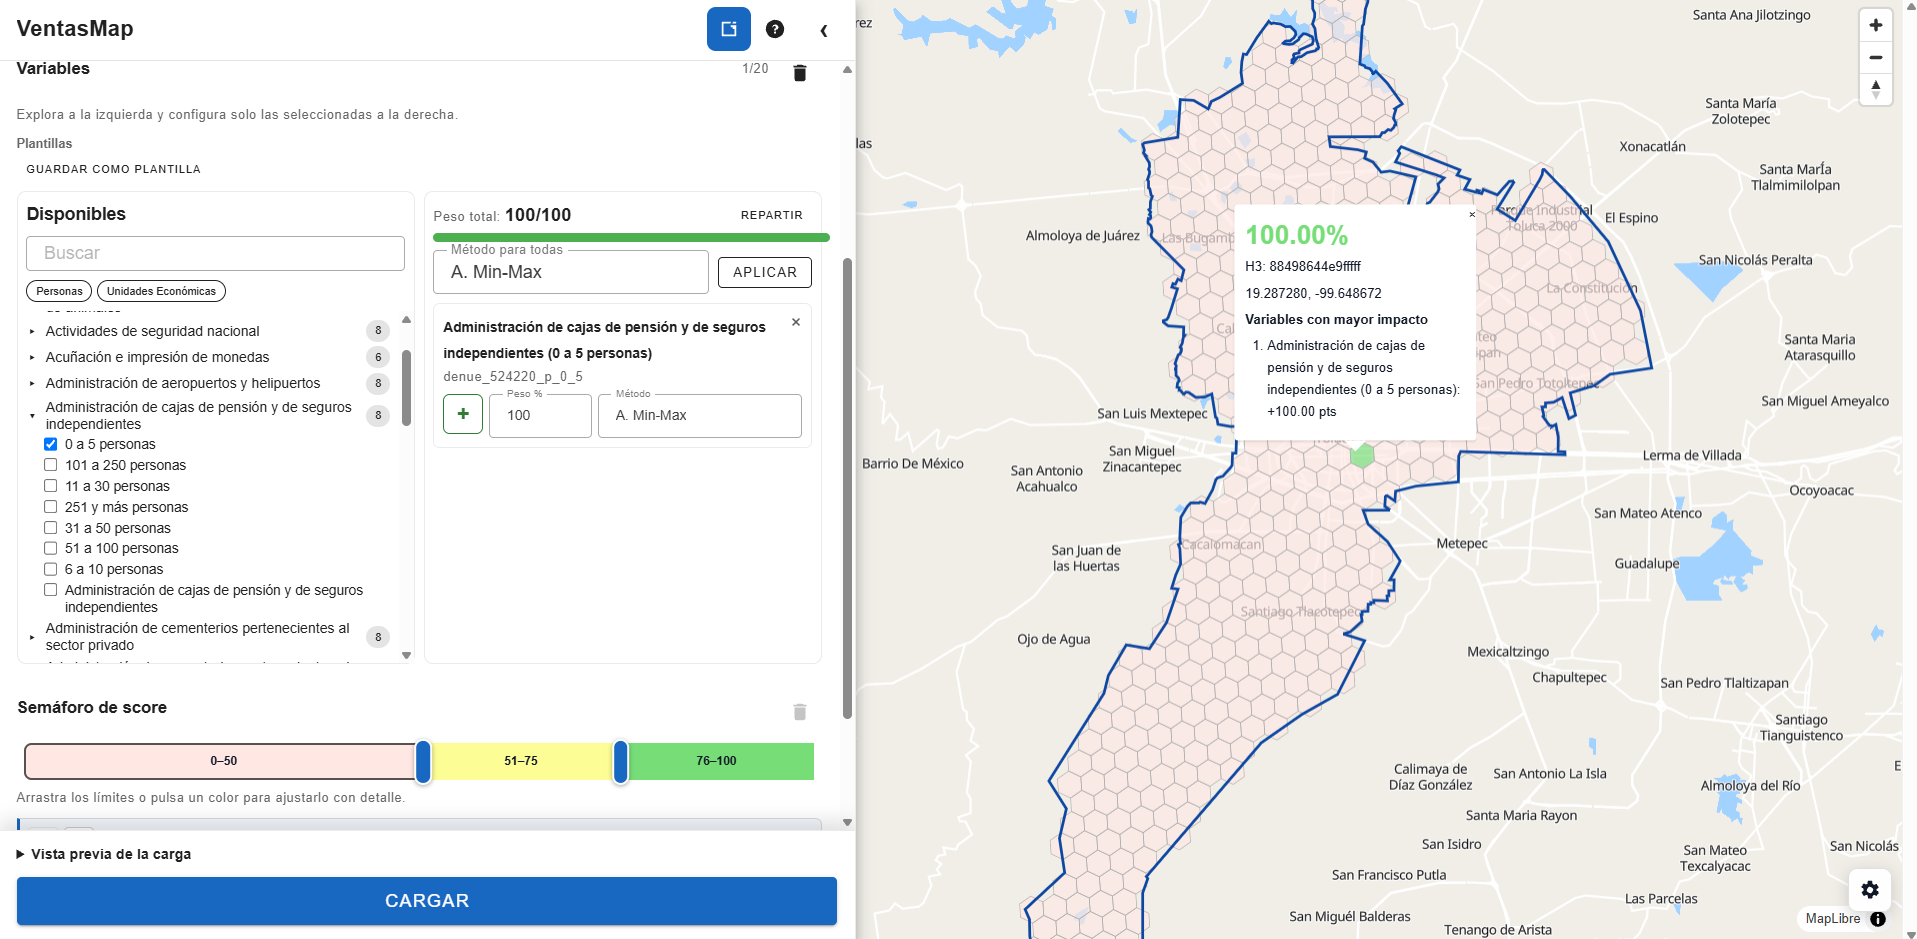
Task: Zoom out on the map
Action: pos(1876,57)
